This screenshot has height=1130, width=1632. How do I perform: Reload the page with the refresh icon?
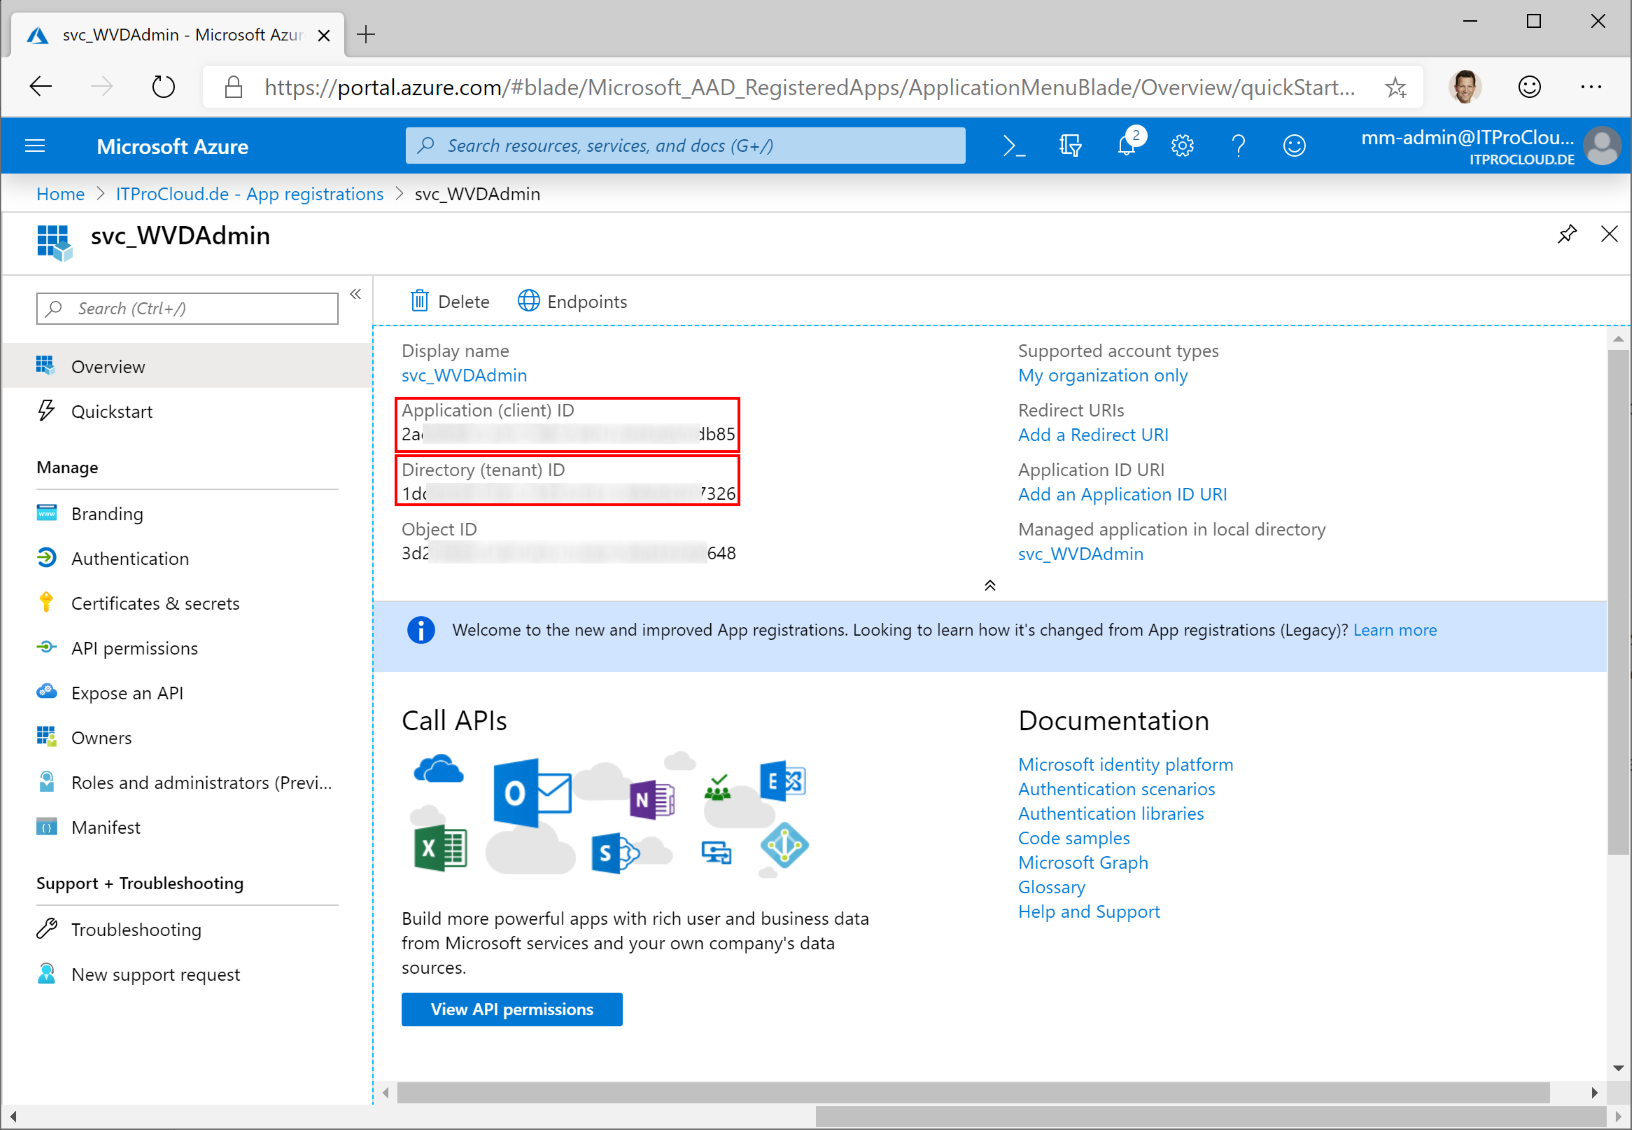163,87
